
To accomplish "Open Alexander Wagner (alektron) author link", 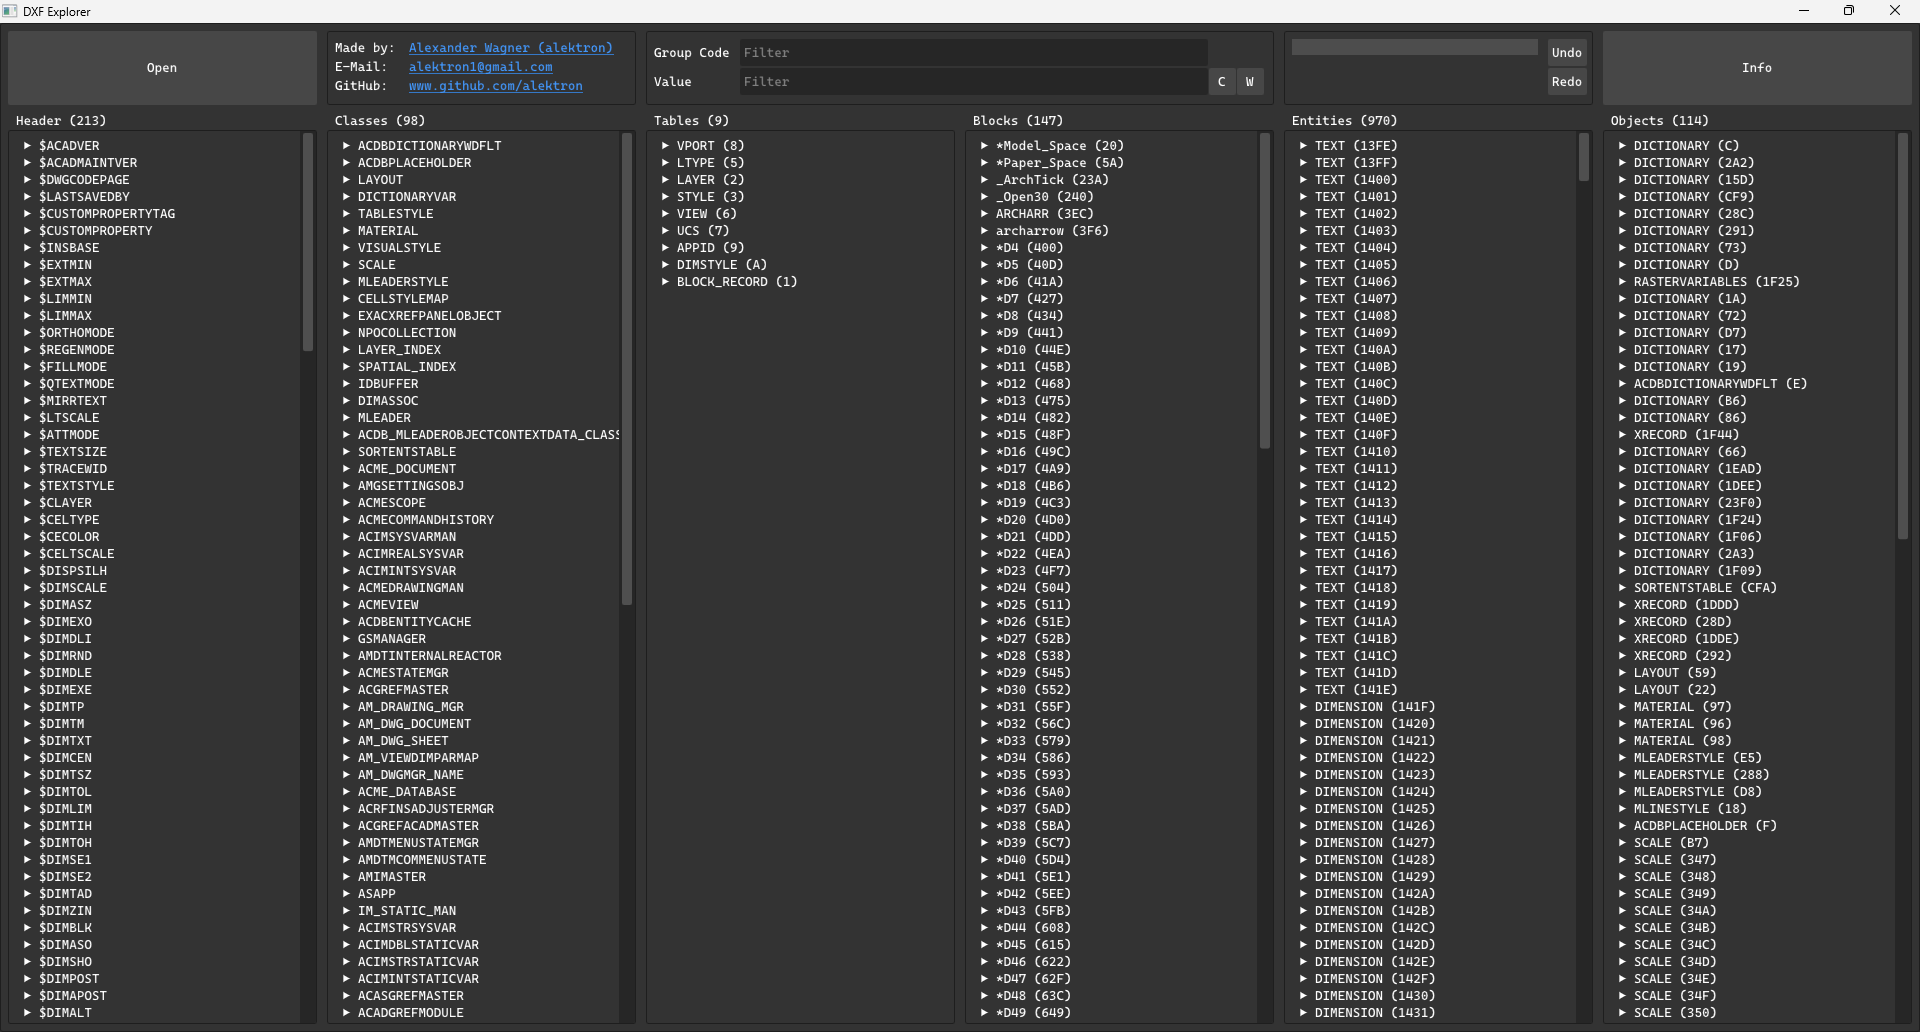I will pyautogui.click(x=510, y=48).
